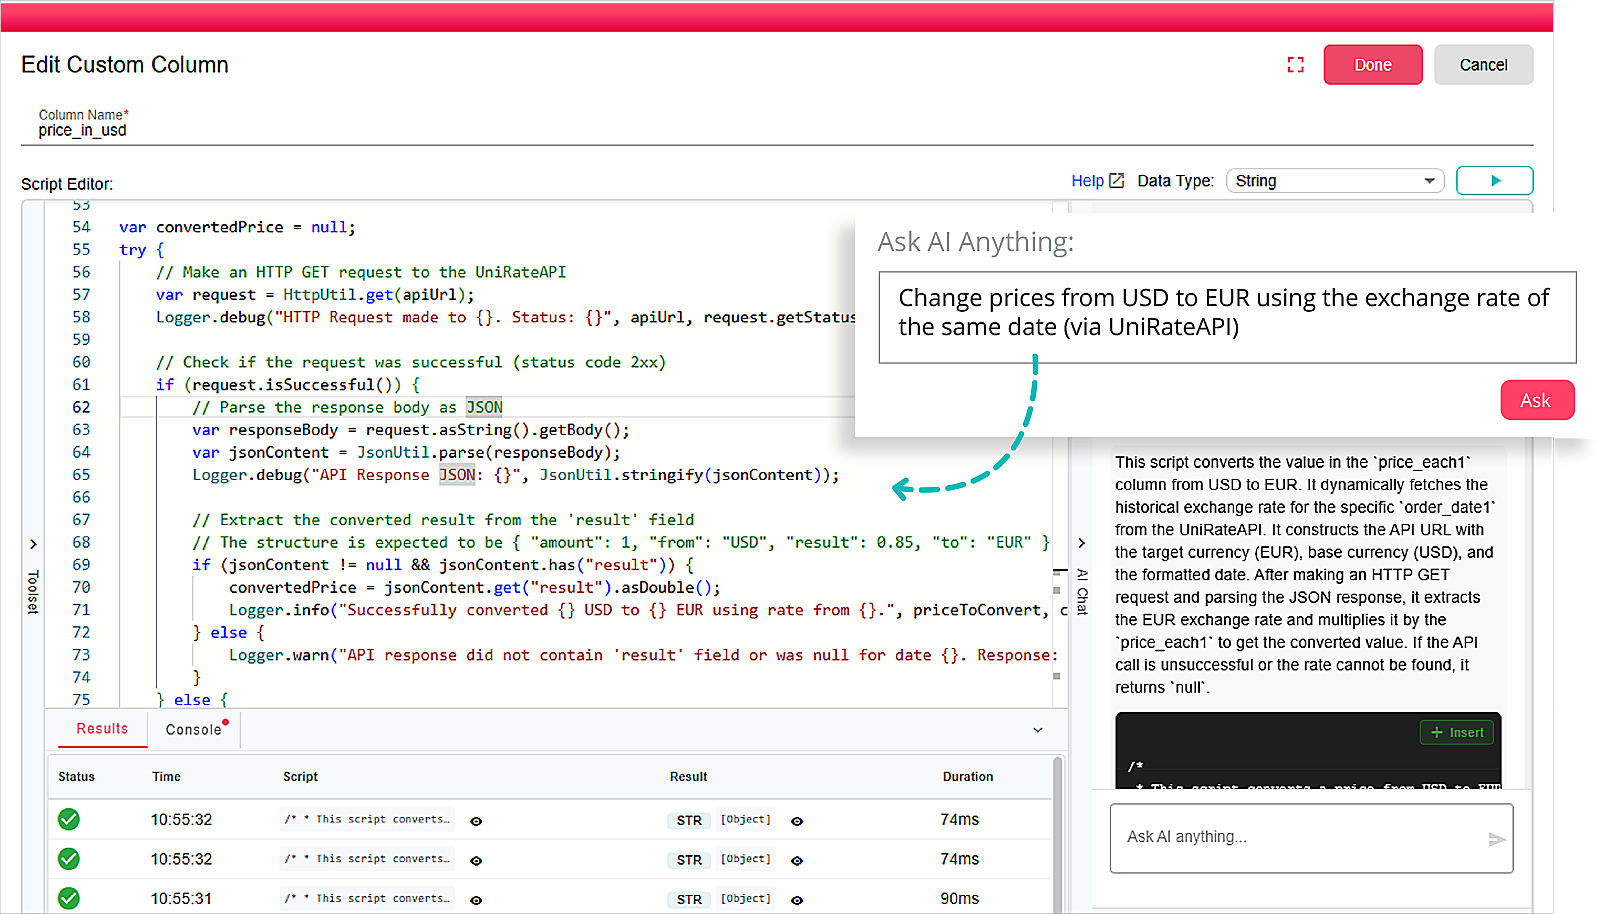
Task: Click the results table vertical scrollbar
Action: point(1057,830)
